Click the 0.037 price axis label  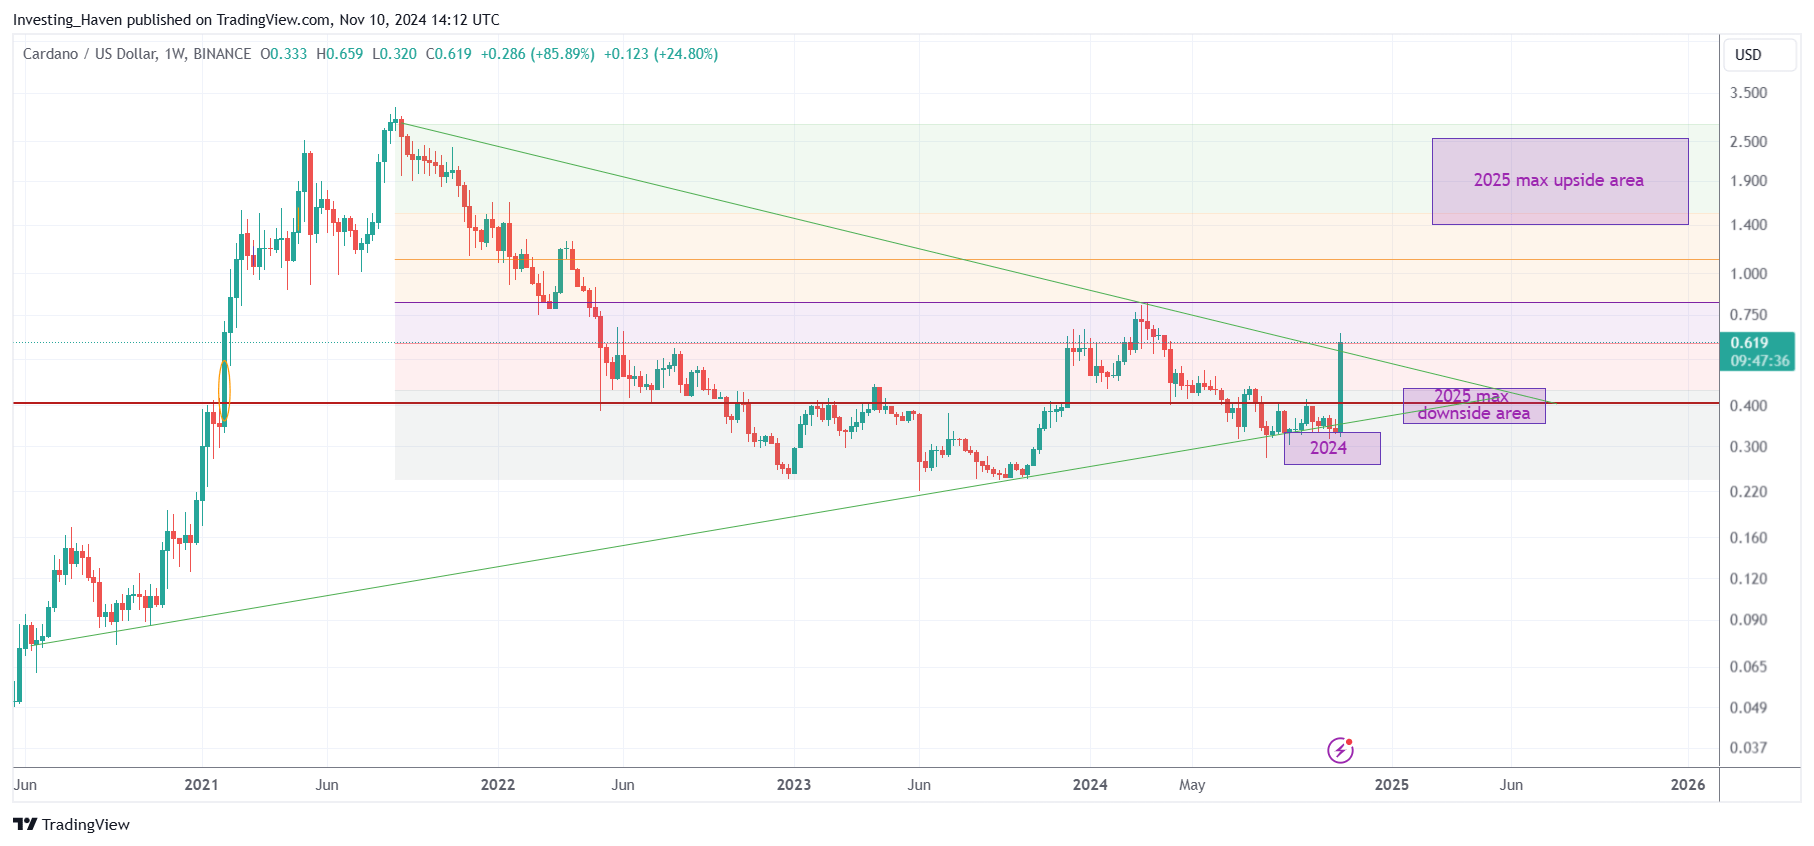click(x=1748, y=748)
